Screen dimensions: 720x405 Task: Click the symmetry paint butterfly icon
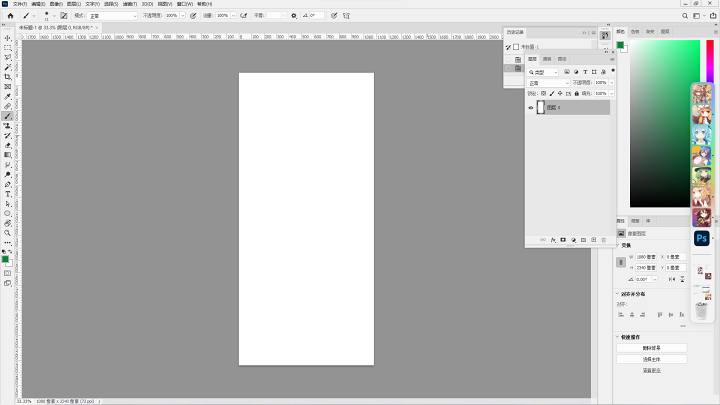(346, 16)
